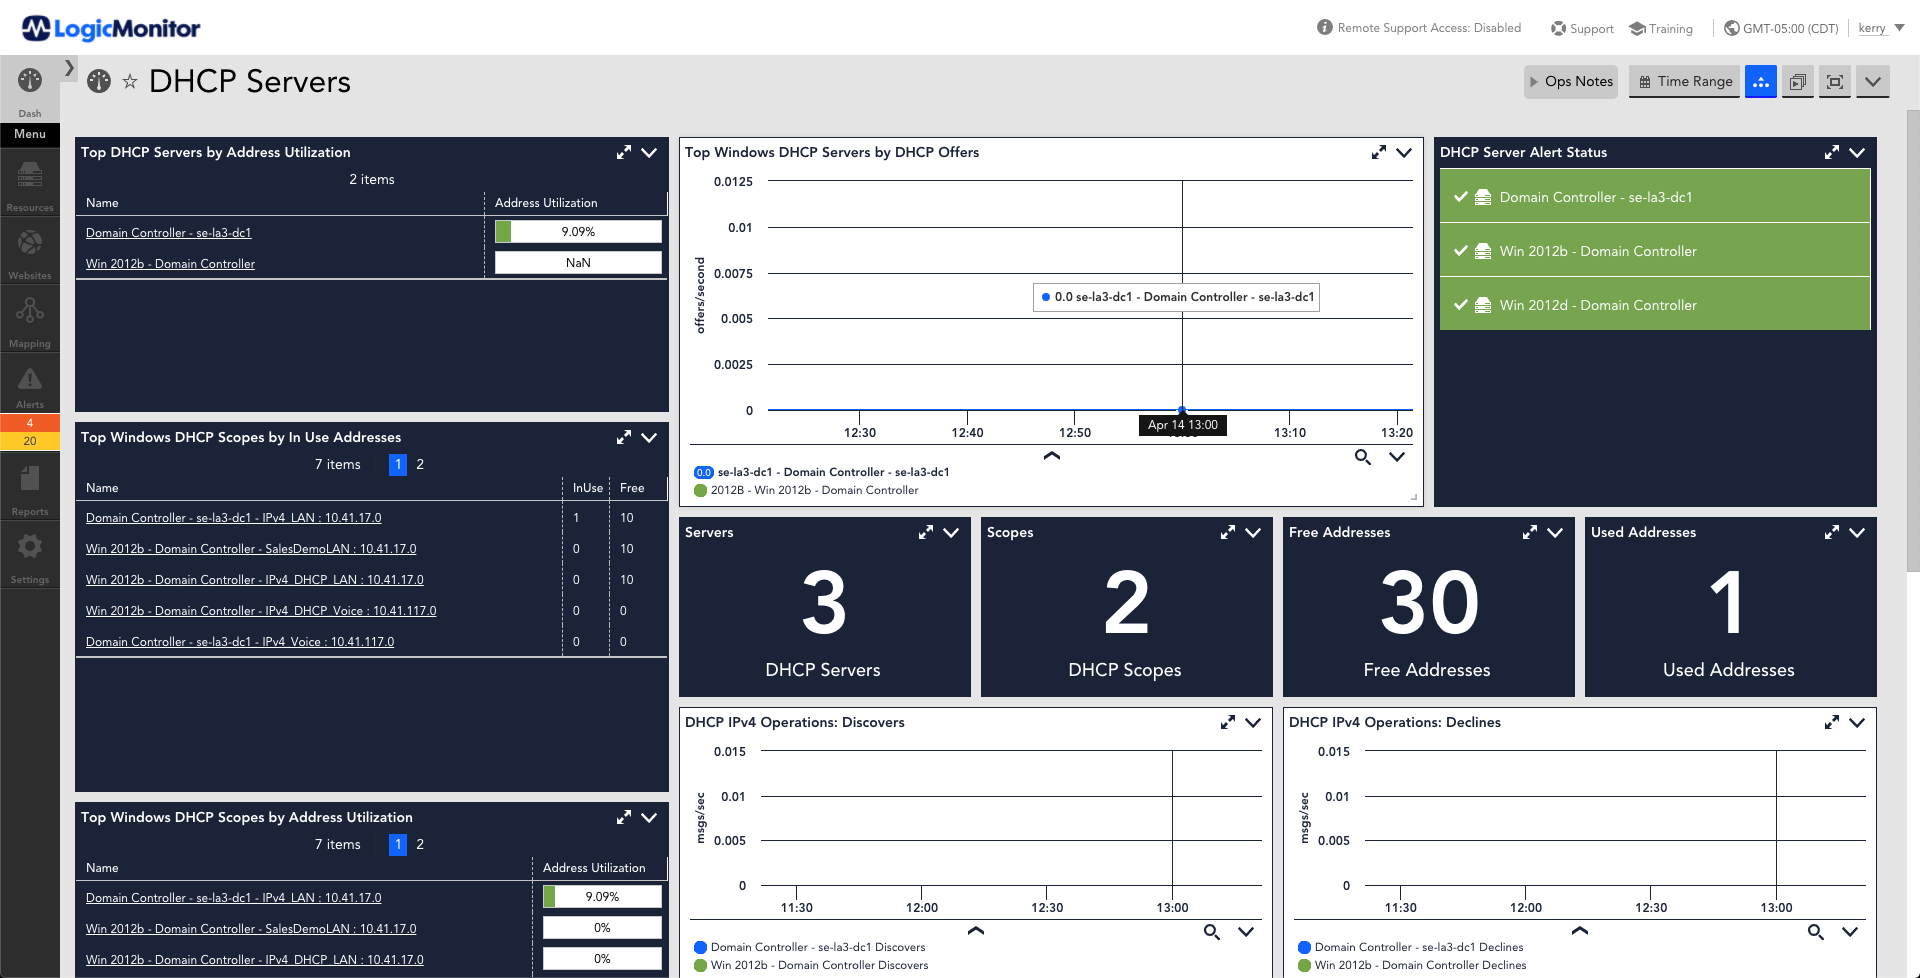Open SalesDemoLAN : 10.41.17.0 scope link in In Use table

251,549
